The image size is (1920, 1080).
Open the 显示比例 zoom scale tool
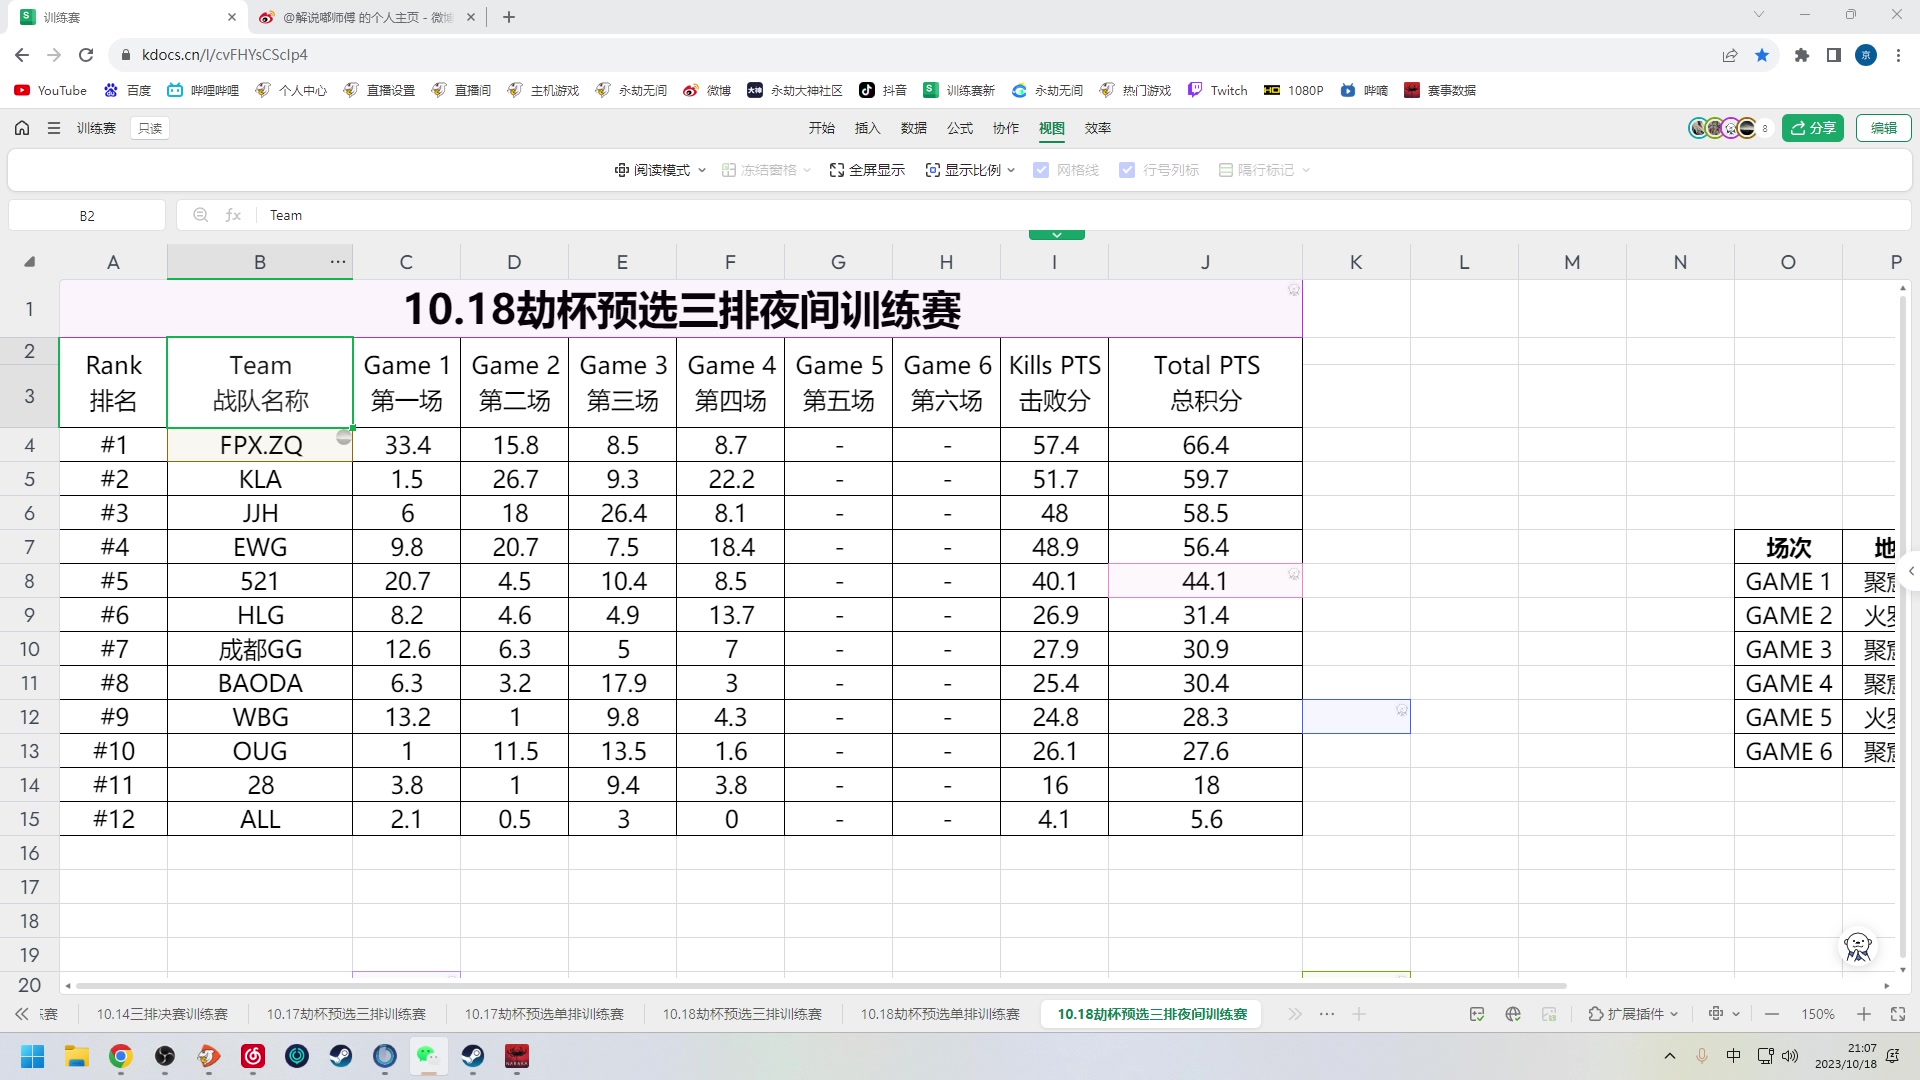pos(965,170)
